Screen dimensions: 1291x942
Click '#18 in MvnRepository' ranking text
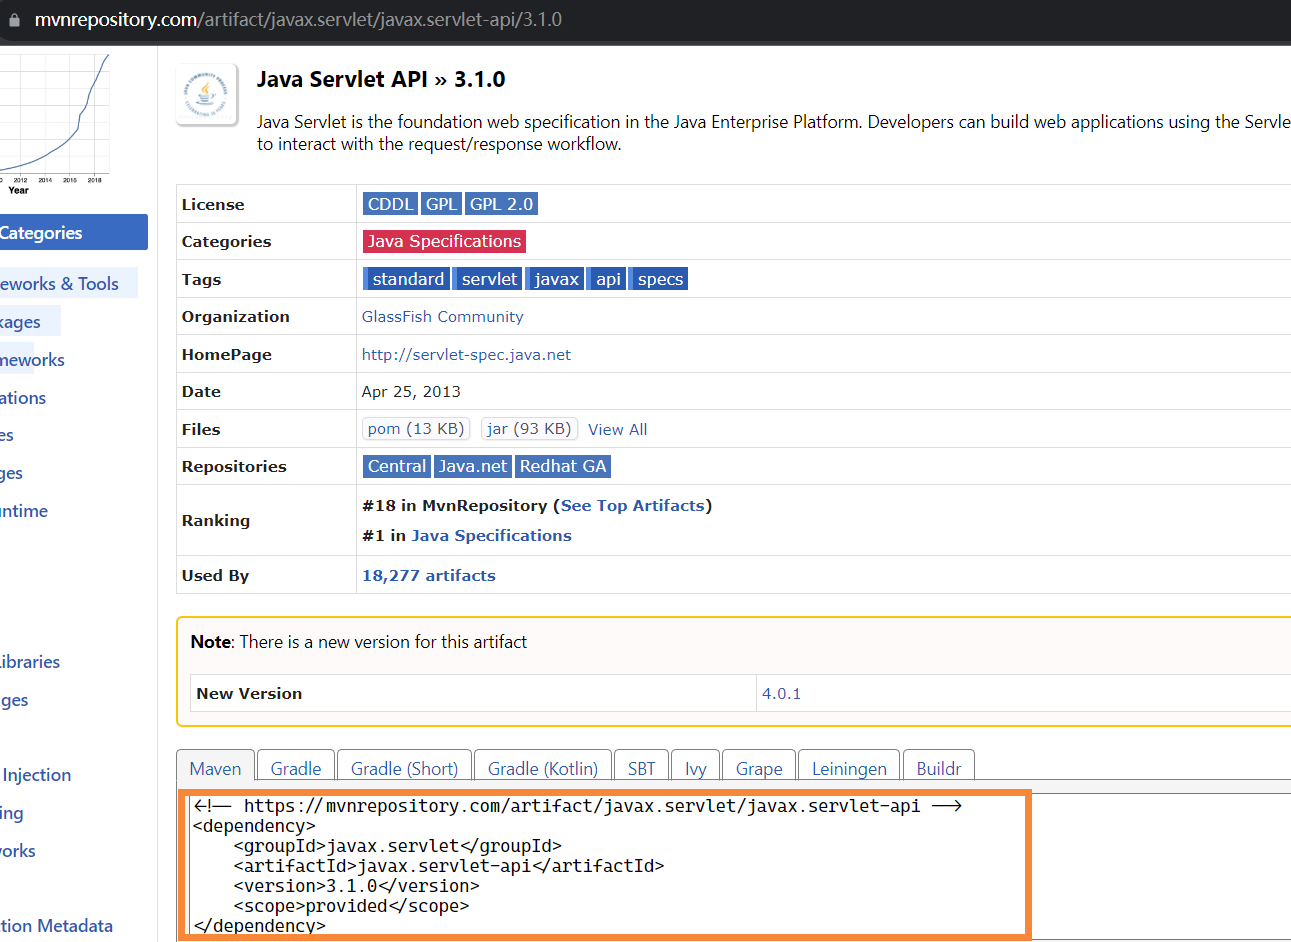coord(455,506)
